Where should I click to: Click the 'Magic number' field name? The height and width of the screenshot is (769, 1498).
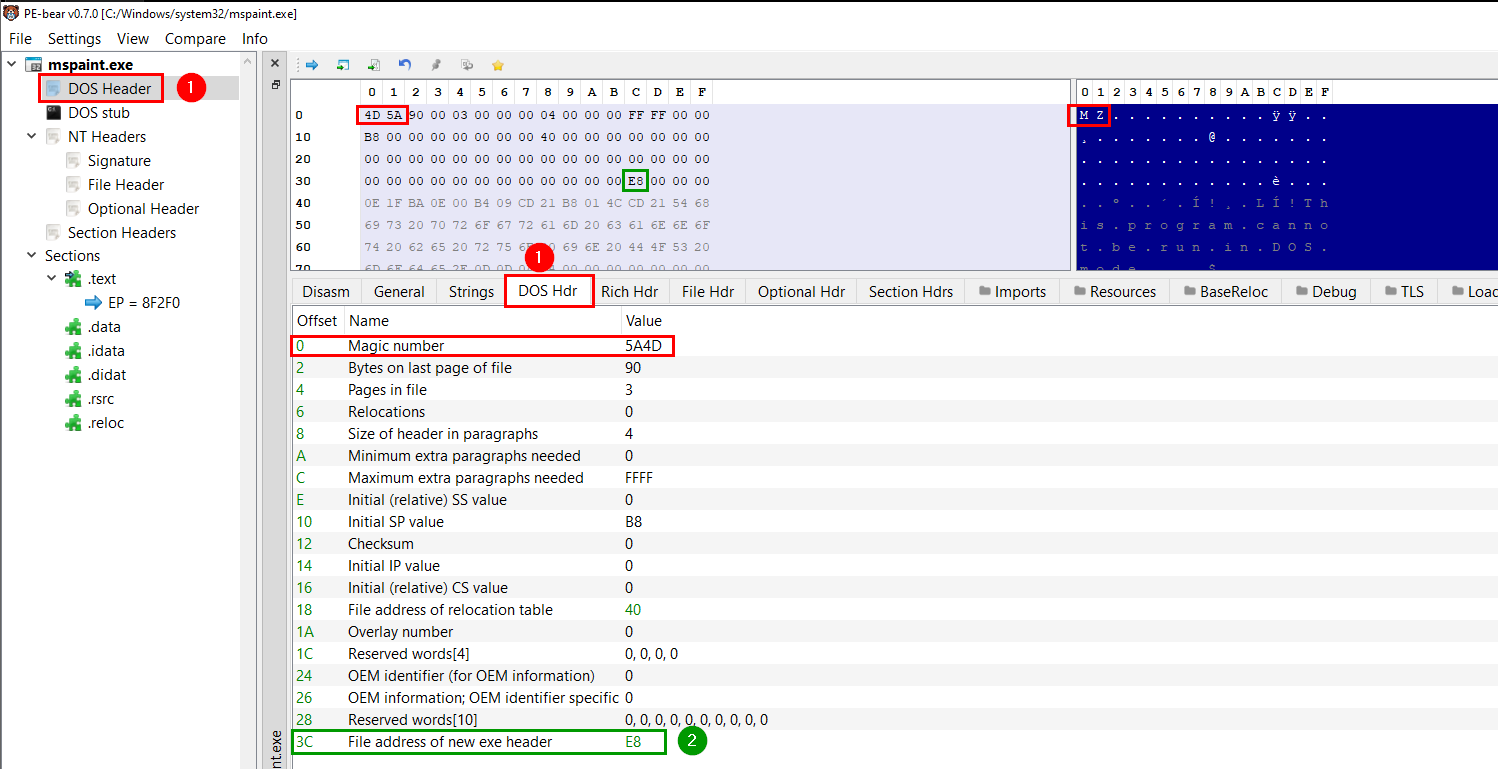(x=396, y=346)
